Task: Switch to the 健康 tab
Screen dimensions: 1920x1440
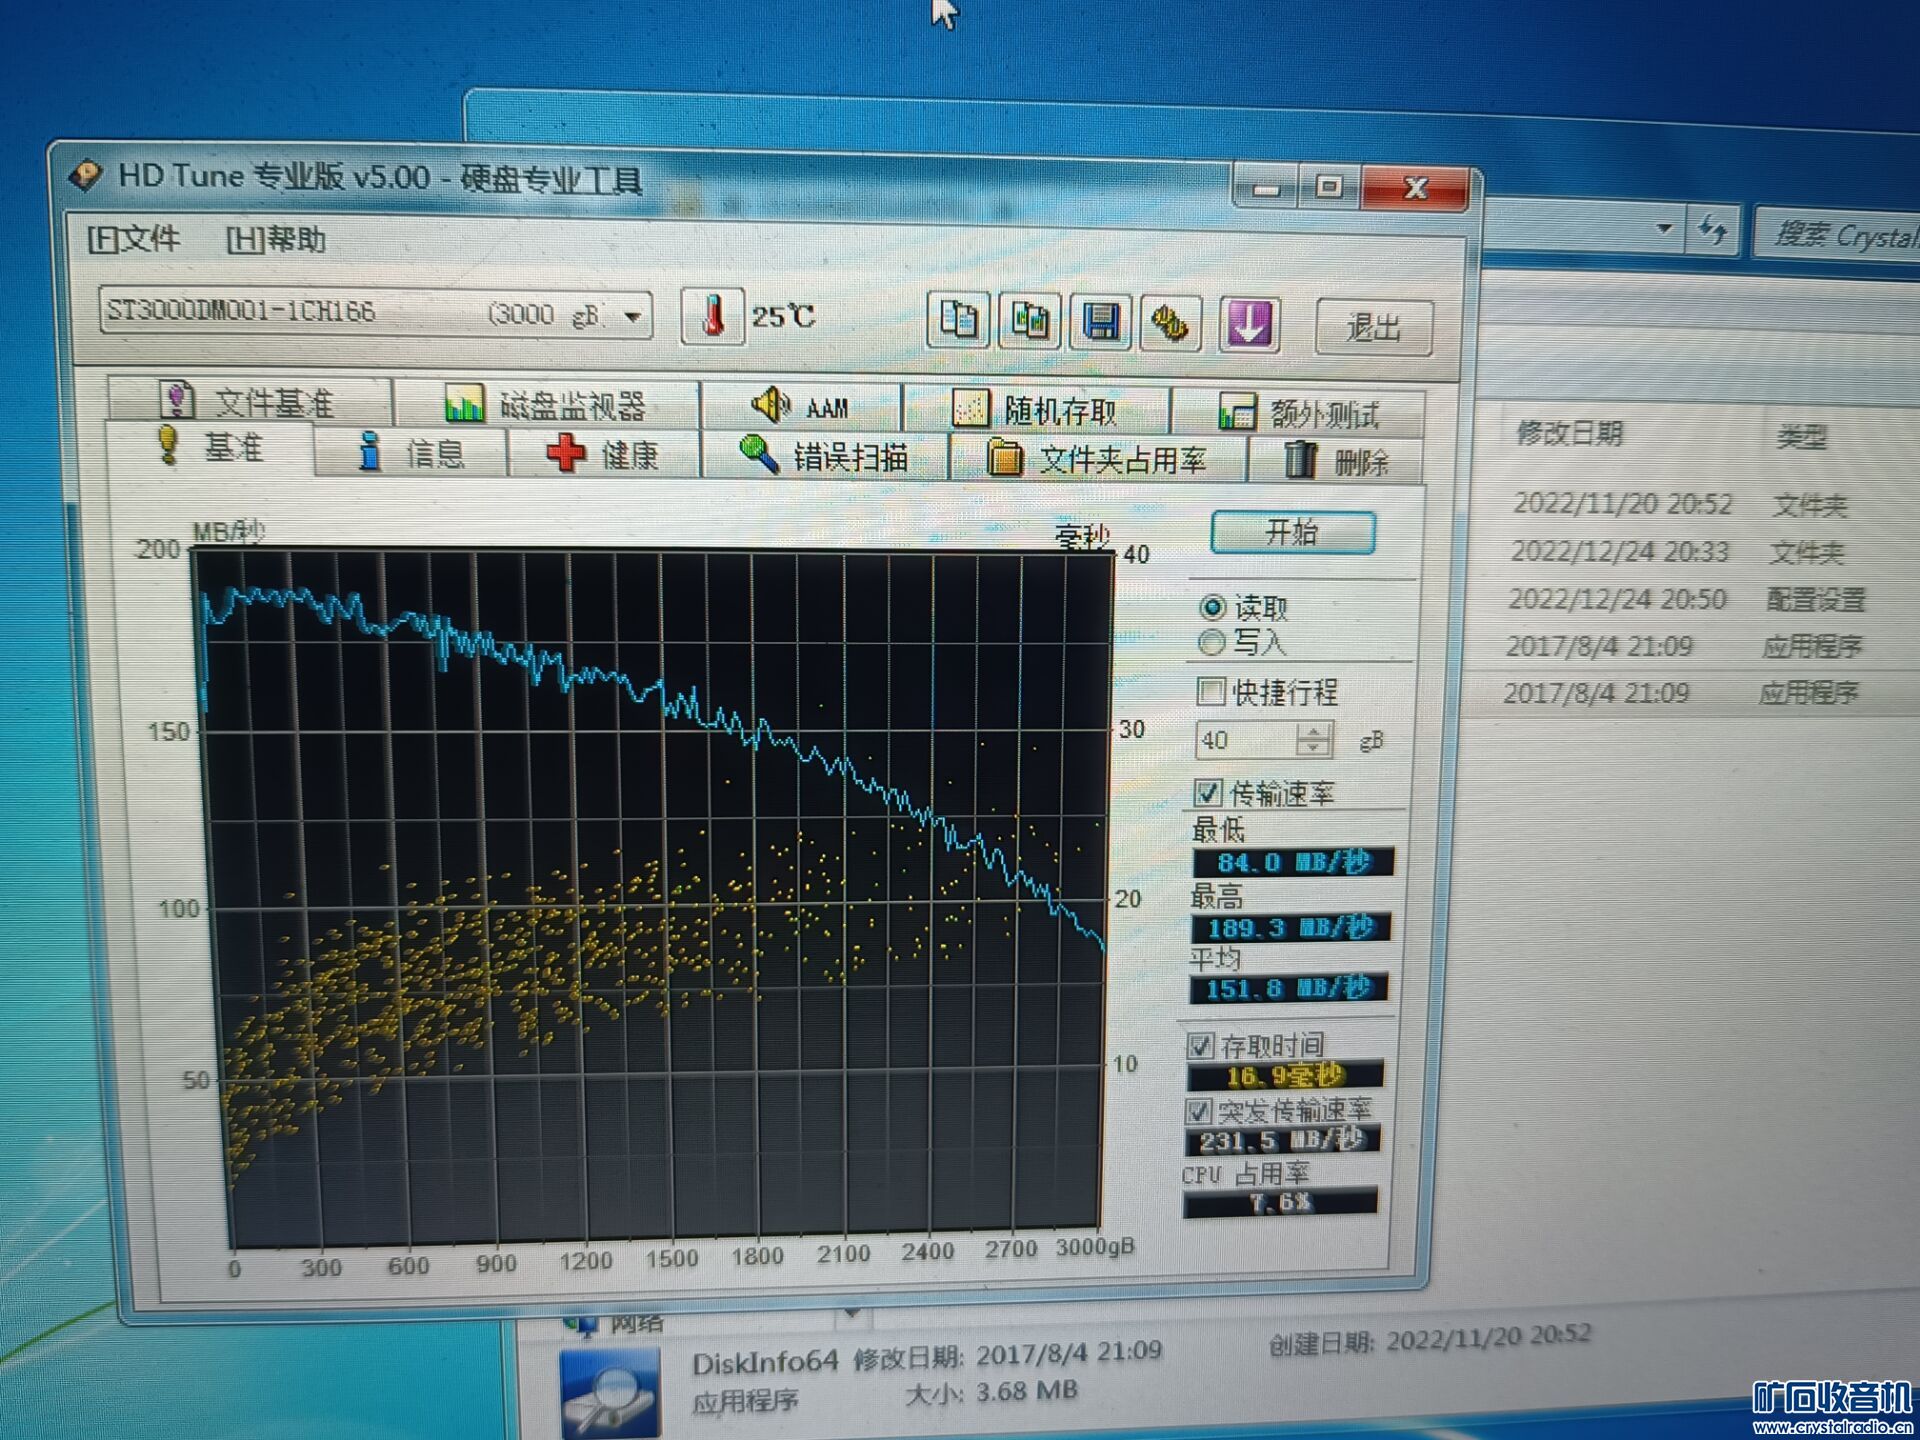Action: [x=603, y=455]
